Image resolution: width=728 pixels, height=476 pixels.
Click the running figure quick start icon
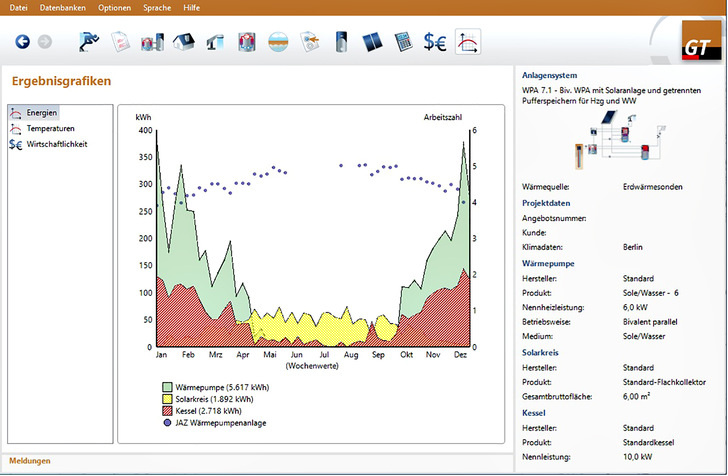click(91, 42)
